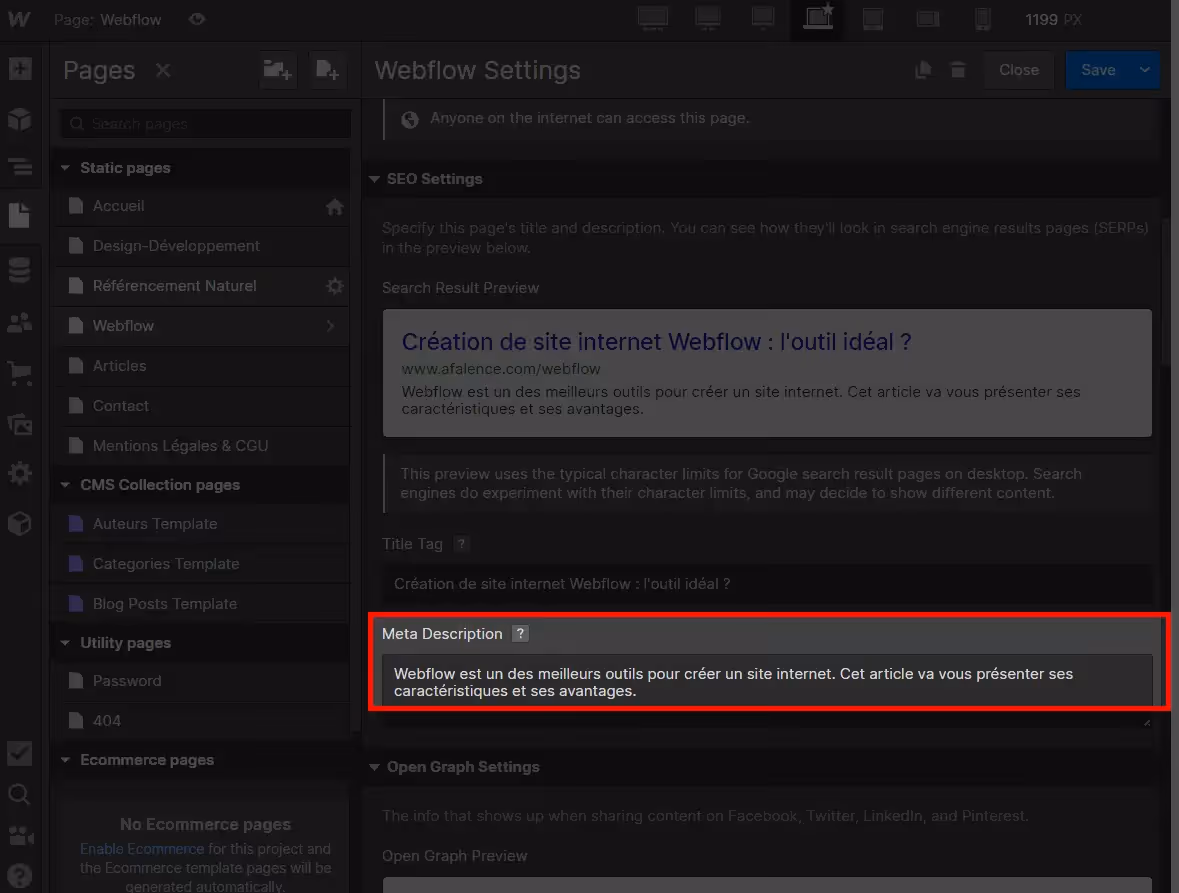Open the CMS Collections database icon

pos(20,271)
